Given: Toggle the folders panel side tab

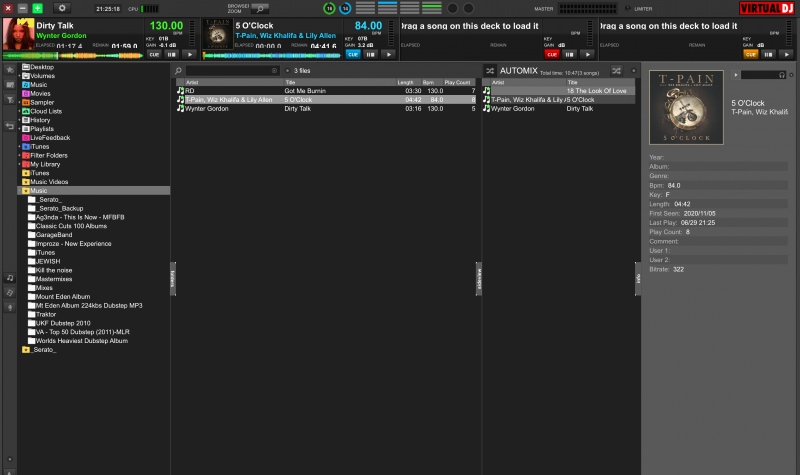Looking at the screenshot, I should pos(173,279).
